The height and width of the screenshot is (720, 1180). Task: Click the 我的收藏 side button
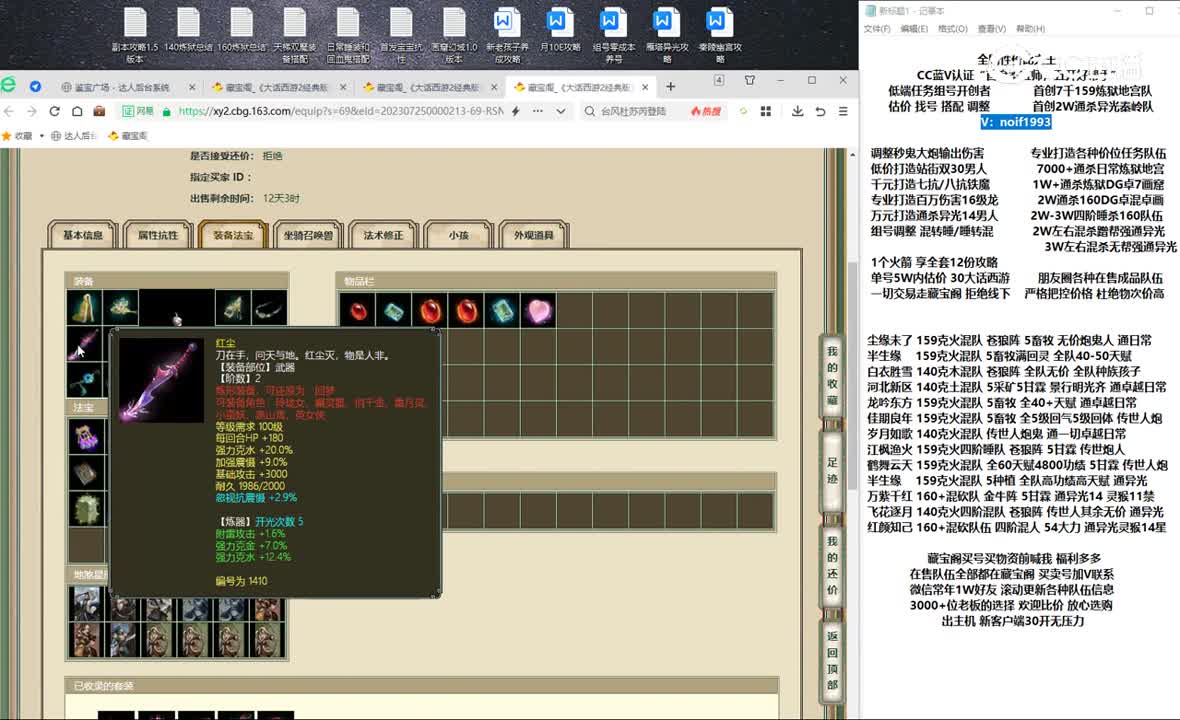[832, 375]
